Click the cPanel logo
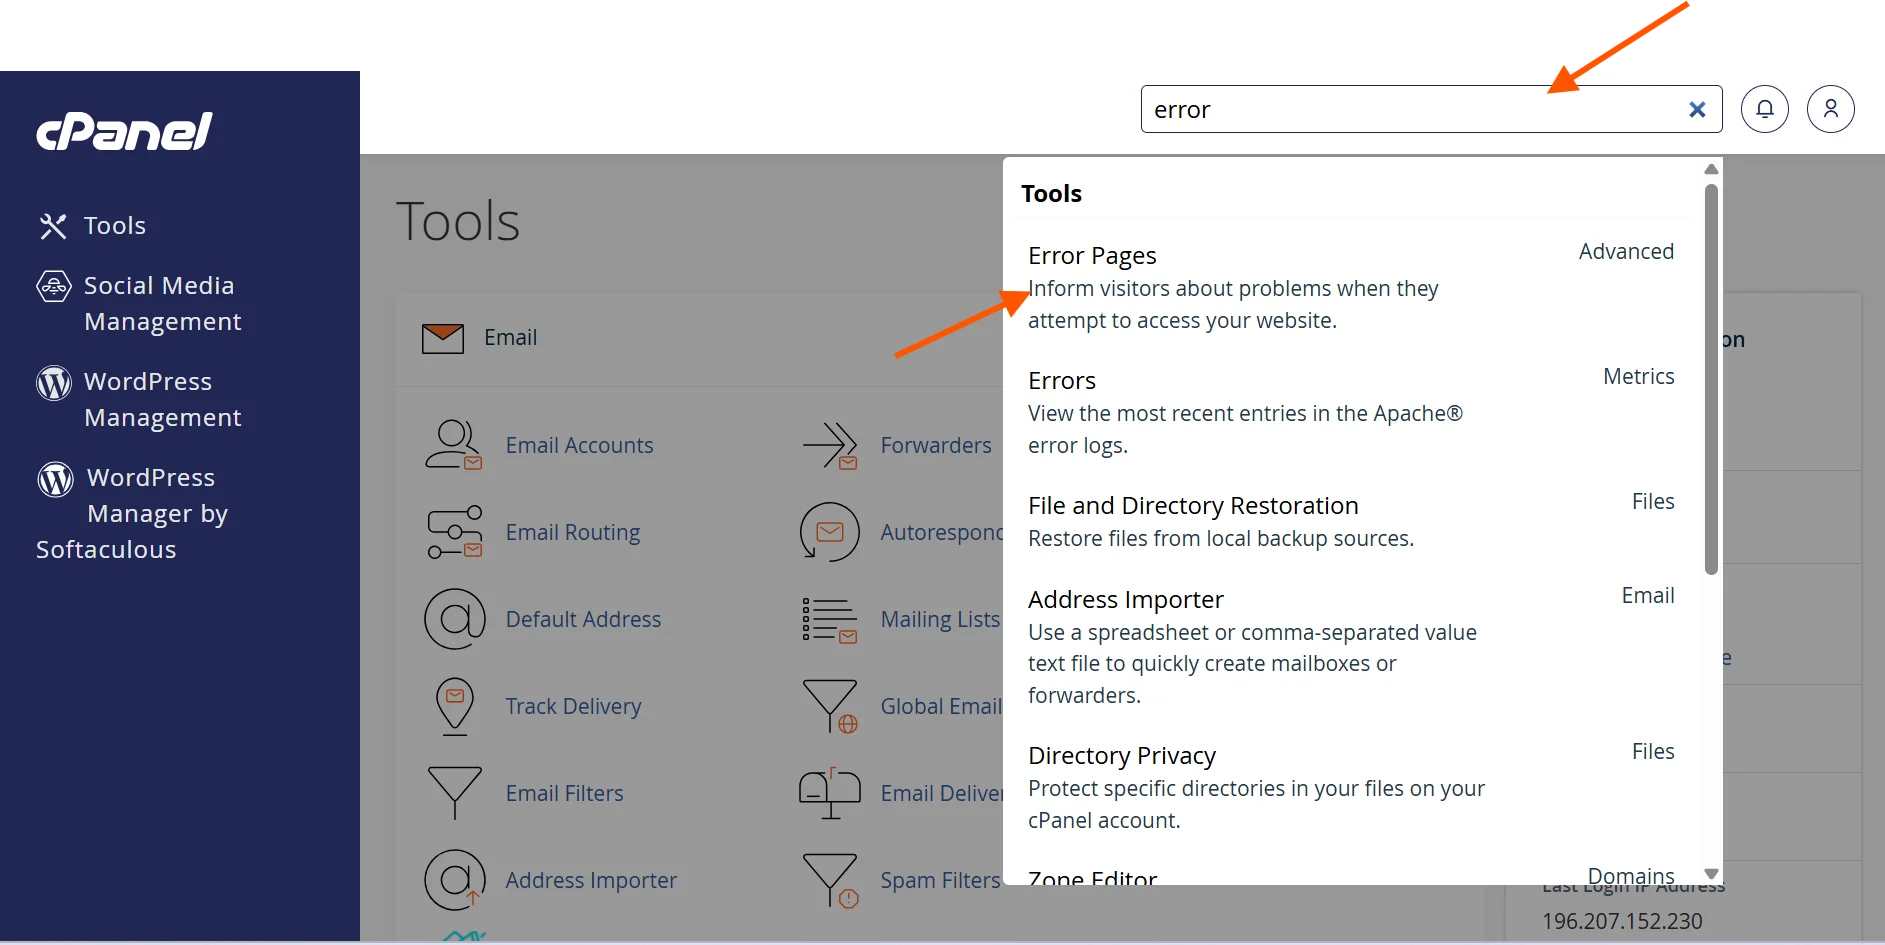This screenshot has width=1885, height=945. [123, 130]
